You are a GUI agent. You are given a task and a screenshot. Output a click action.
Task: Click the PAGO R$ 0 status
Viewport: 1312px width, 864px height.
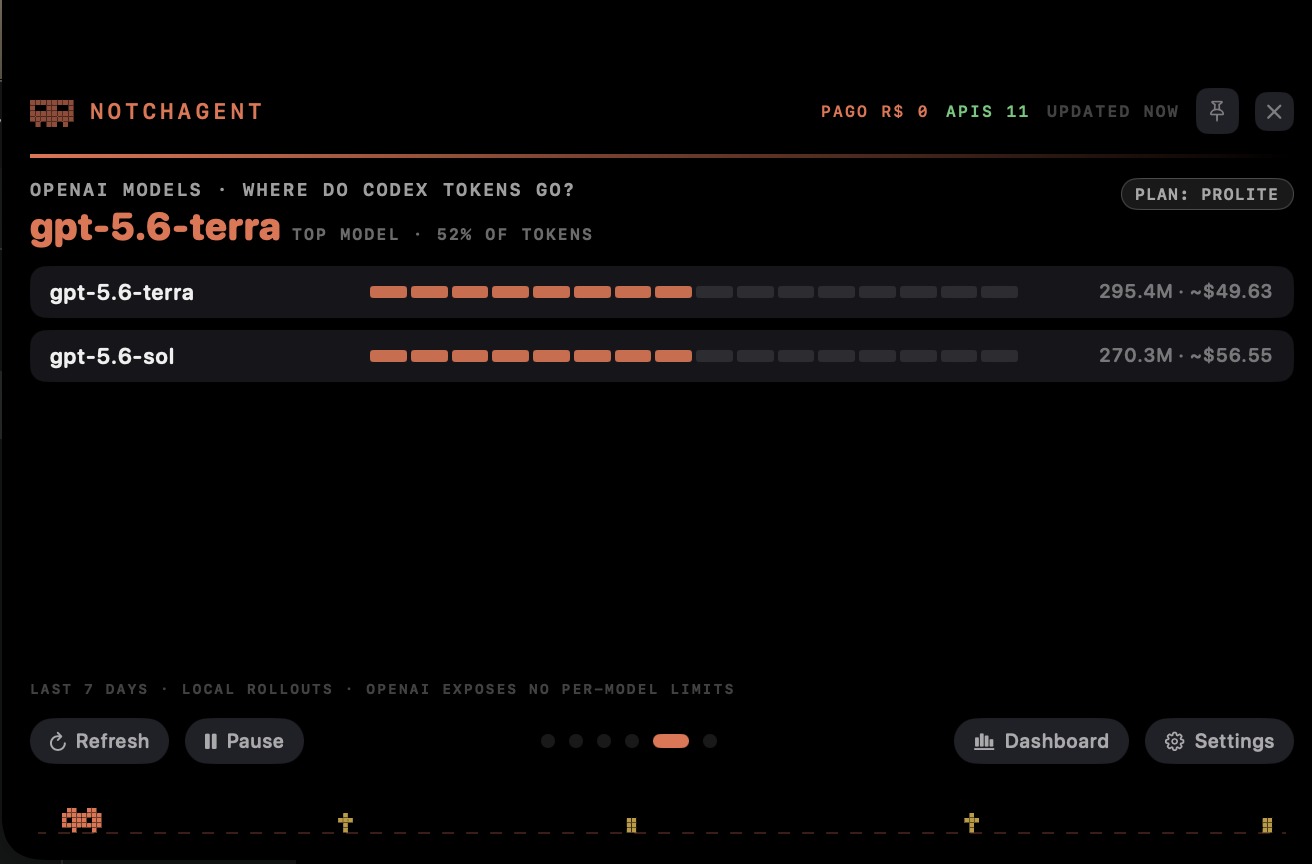tap(875, 112)
